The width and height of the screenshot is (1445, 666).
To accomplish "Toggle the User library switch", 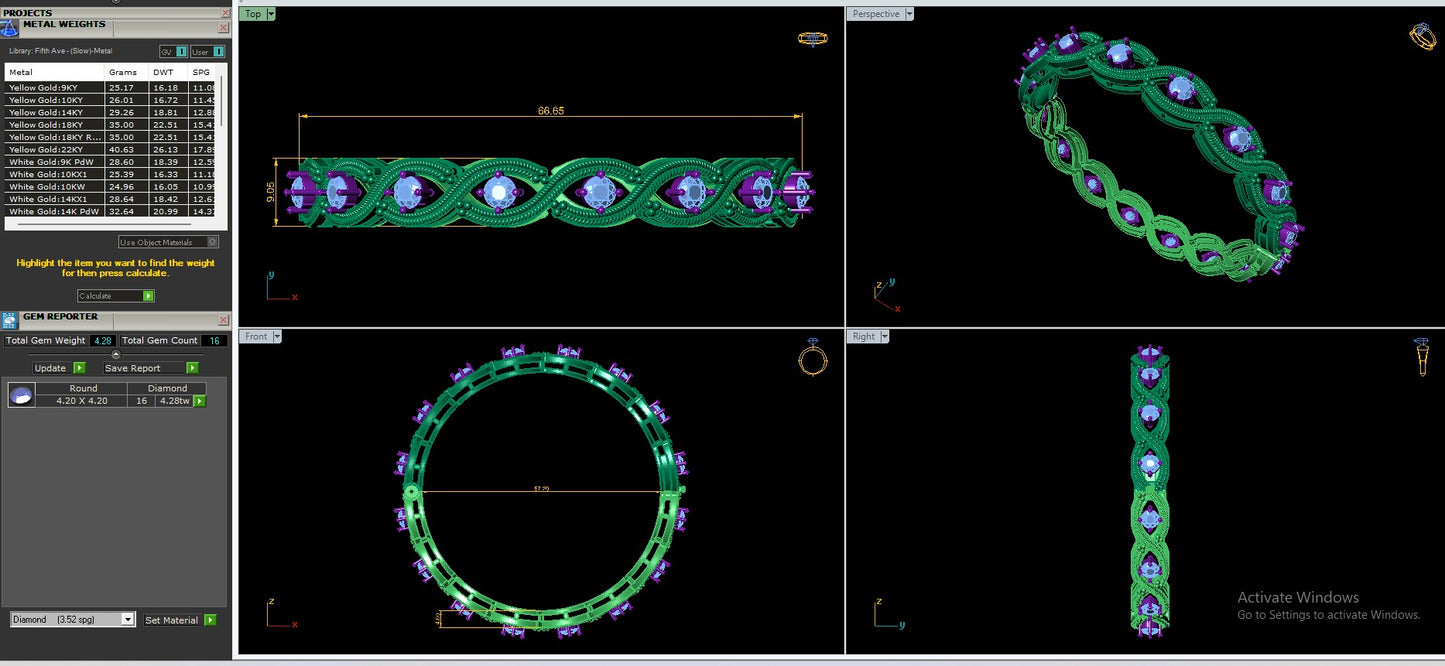I will (207, 51).
